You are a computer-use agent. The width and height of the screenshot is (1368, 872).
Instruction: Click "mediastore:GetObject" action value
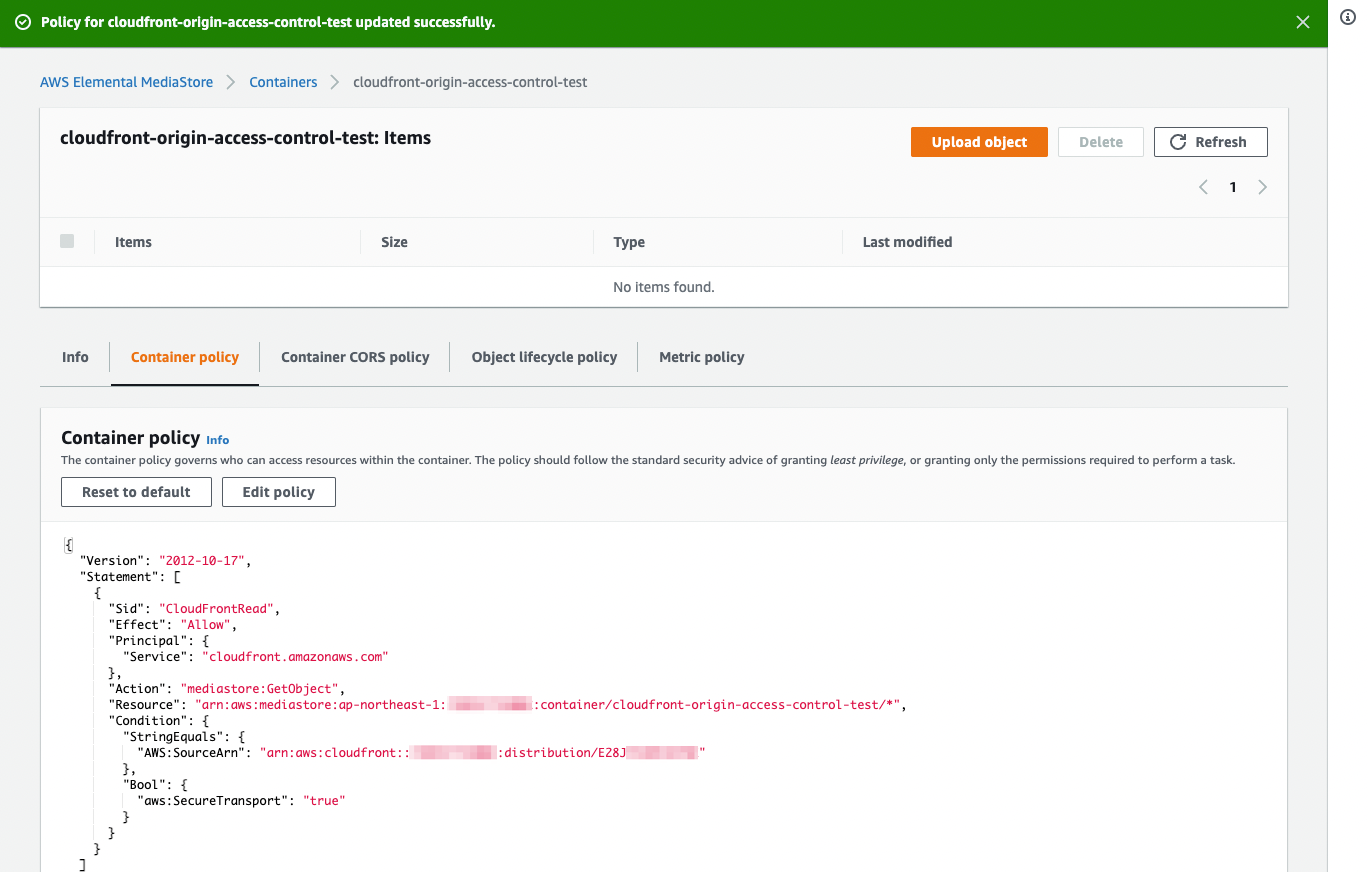262,689
